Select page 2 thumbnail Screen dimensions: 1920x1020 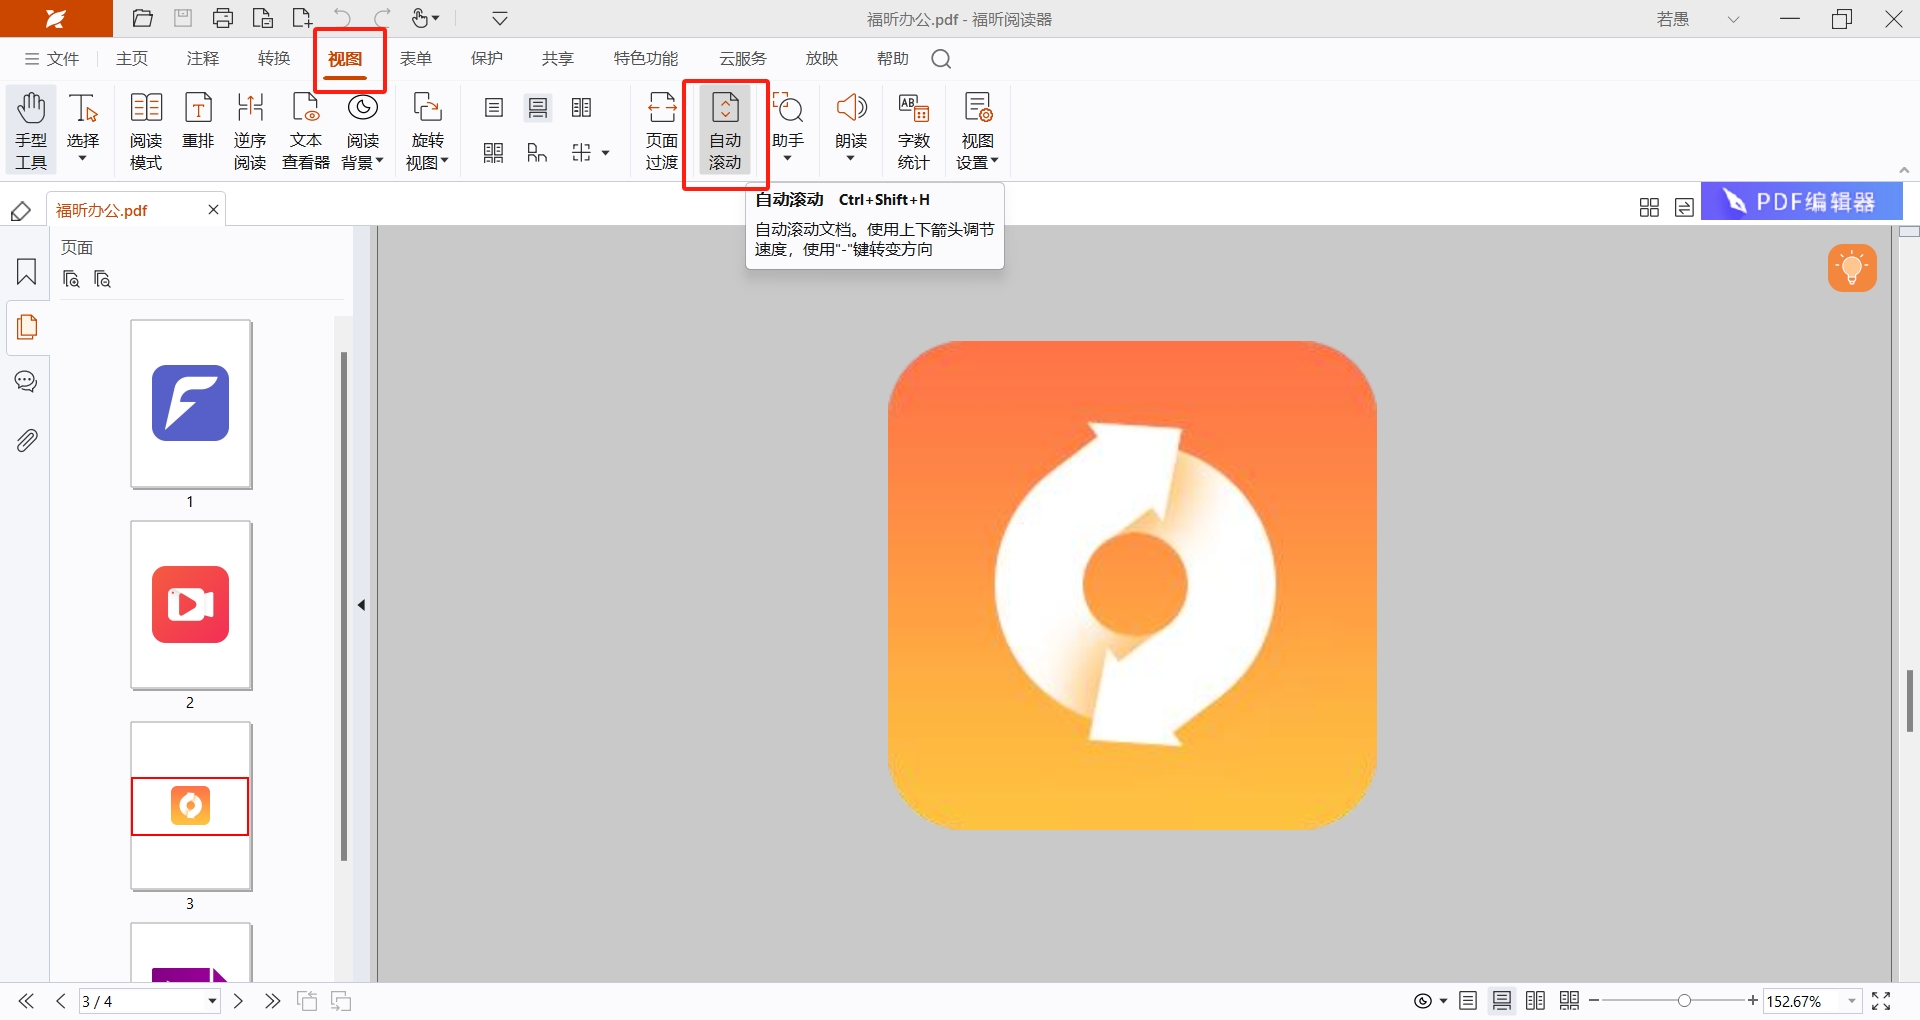tap(191, 605)
